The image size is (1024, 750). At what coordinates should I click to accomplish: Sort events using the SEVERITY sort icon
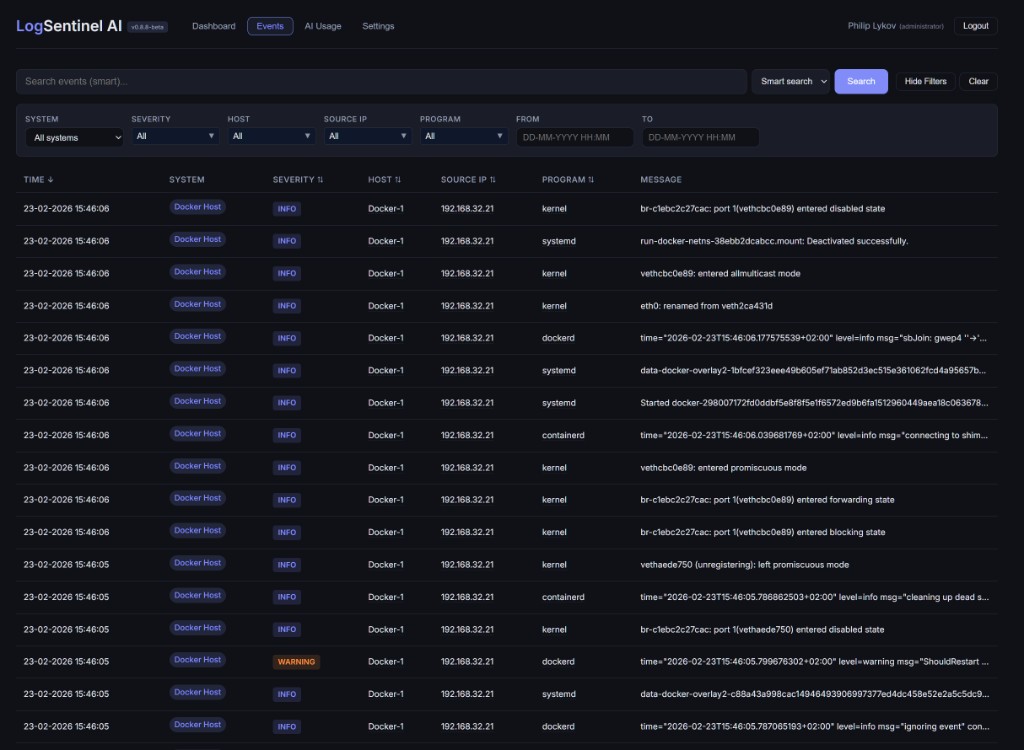[x=319, y=180]
